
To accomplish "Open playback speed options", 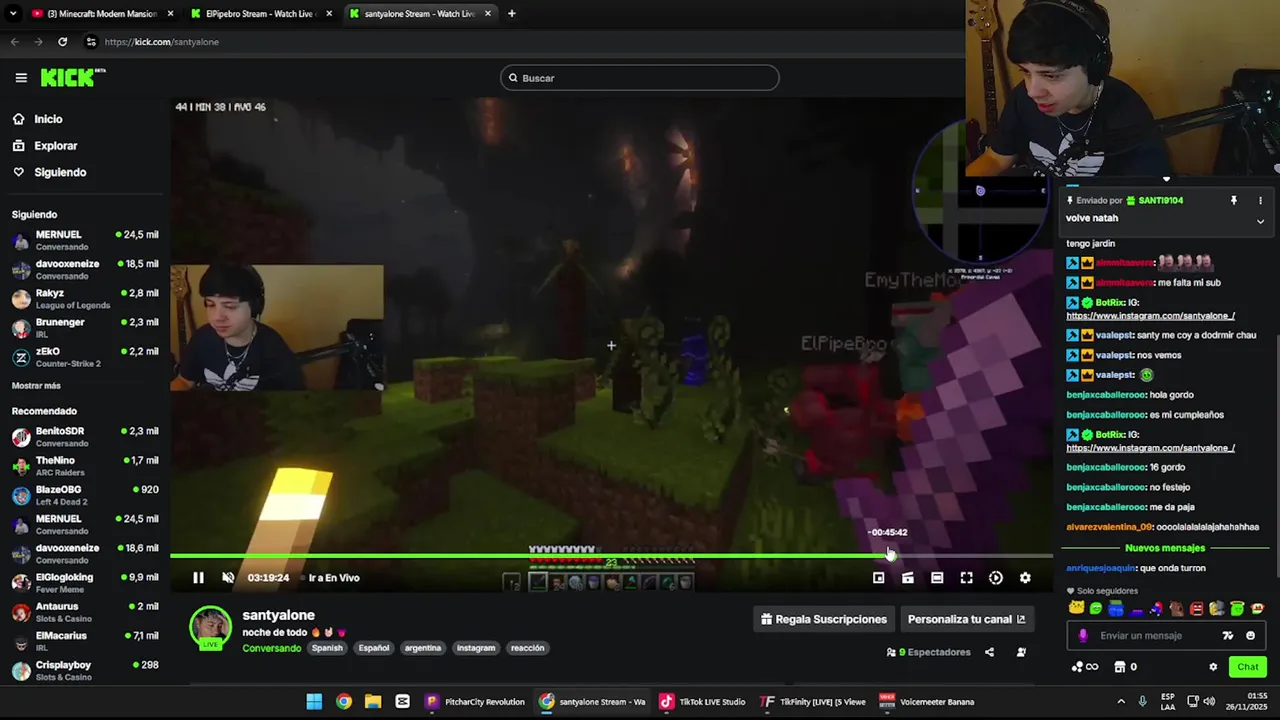I will 996,578.
